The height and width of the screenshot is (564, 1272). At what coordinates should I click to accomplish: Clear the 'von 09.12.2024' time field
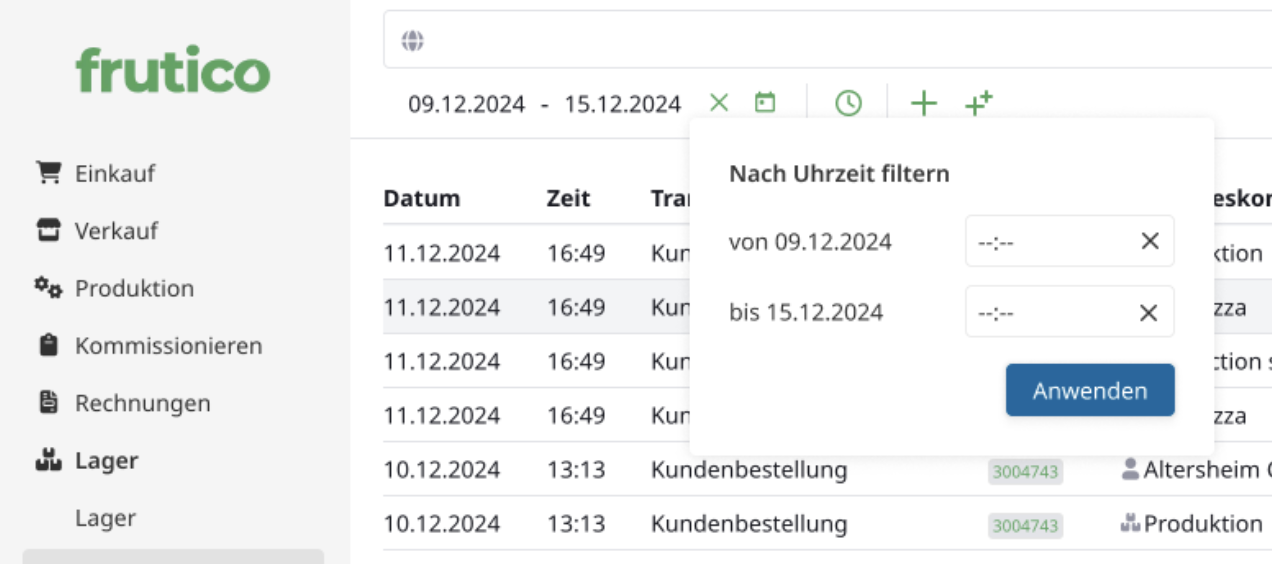[x=1149, y=241]
